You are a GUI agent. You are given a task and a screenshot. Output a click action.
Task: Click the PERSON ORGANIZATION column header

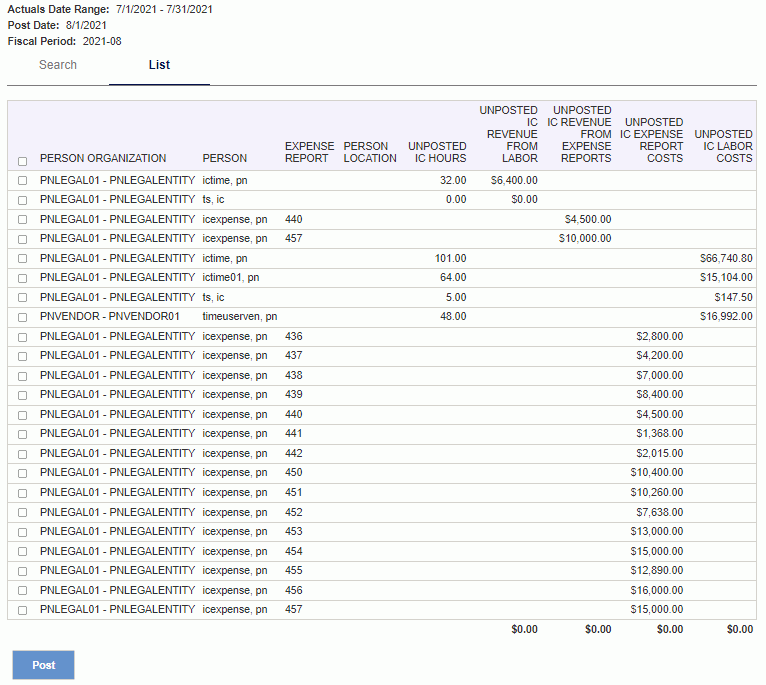point(103,158)
